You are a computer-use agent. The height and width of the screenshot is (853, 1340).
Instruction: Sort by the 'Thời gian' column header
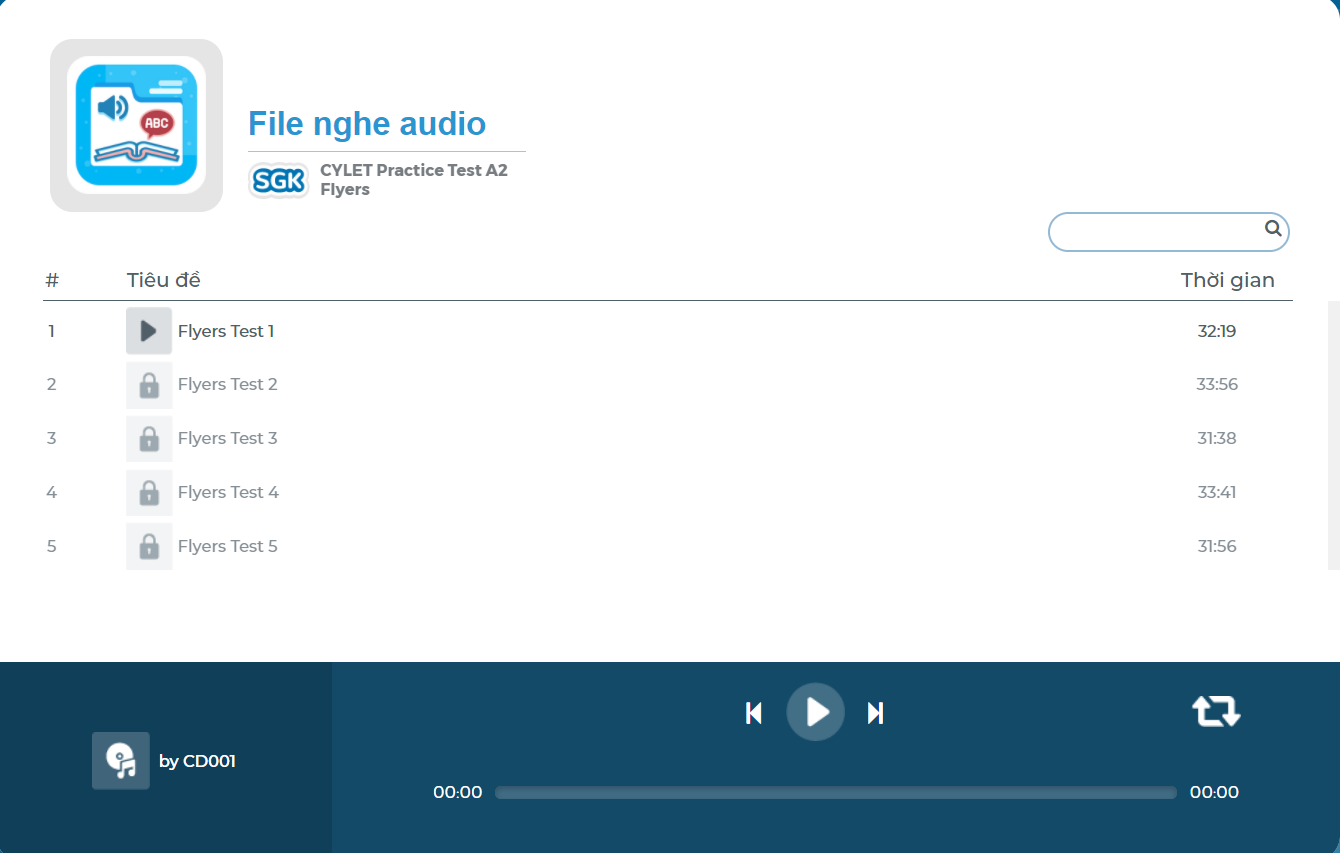[1228, 280]
